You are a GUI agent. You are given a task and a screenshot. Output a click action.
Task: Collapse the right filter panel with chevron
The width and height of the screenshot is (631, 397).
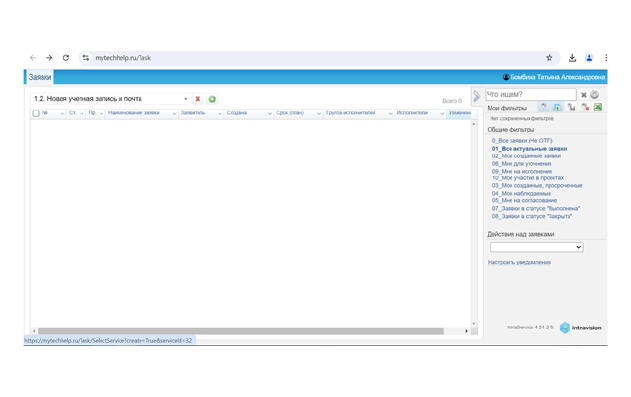pos(477,96)
